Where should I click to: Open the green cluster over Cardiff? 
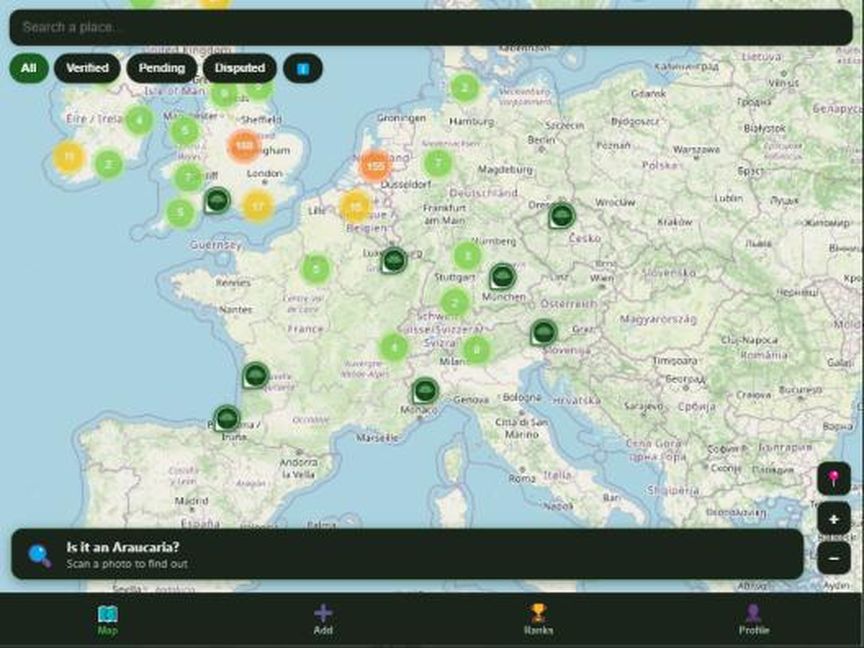(x=188, y=177)
